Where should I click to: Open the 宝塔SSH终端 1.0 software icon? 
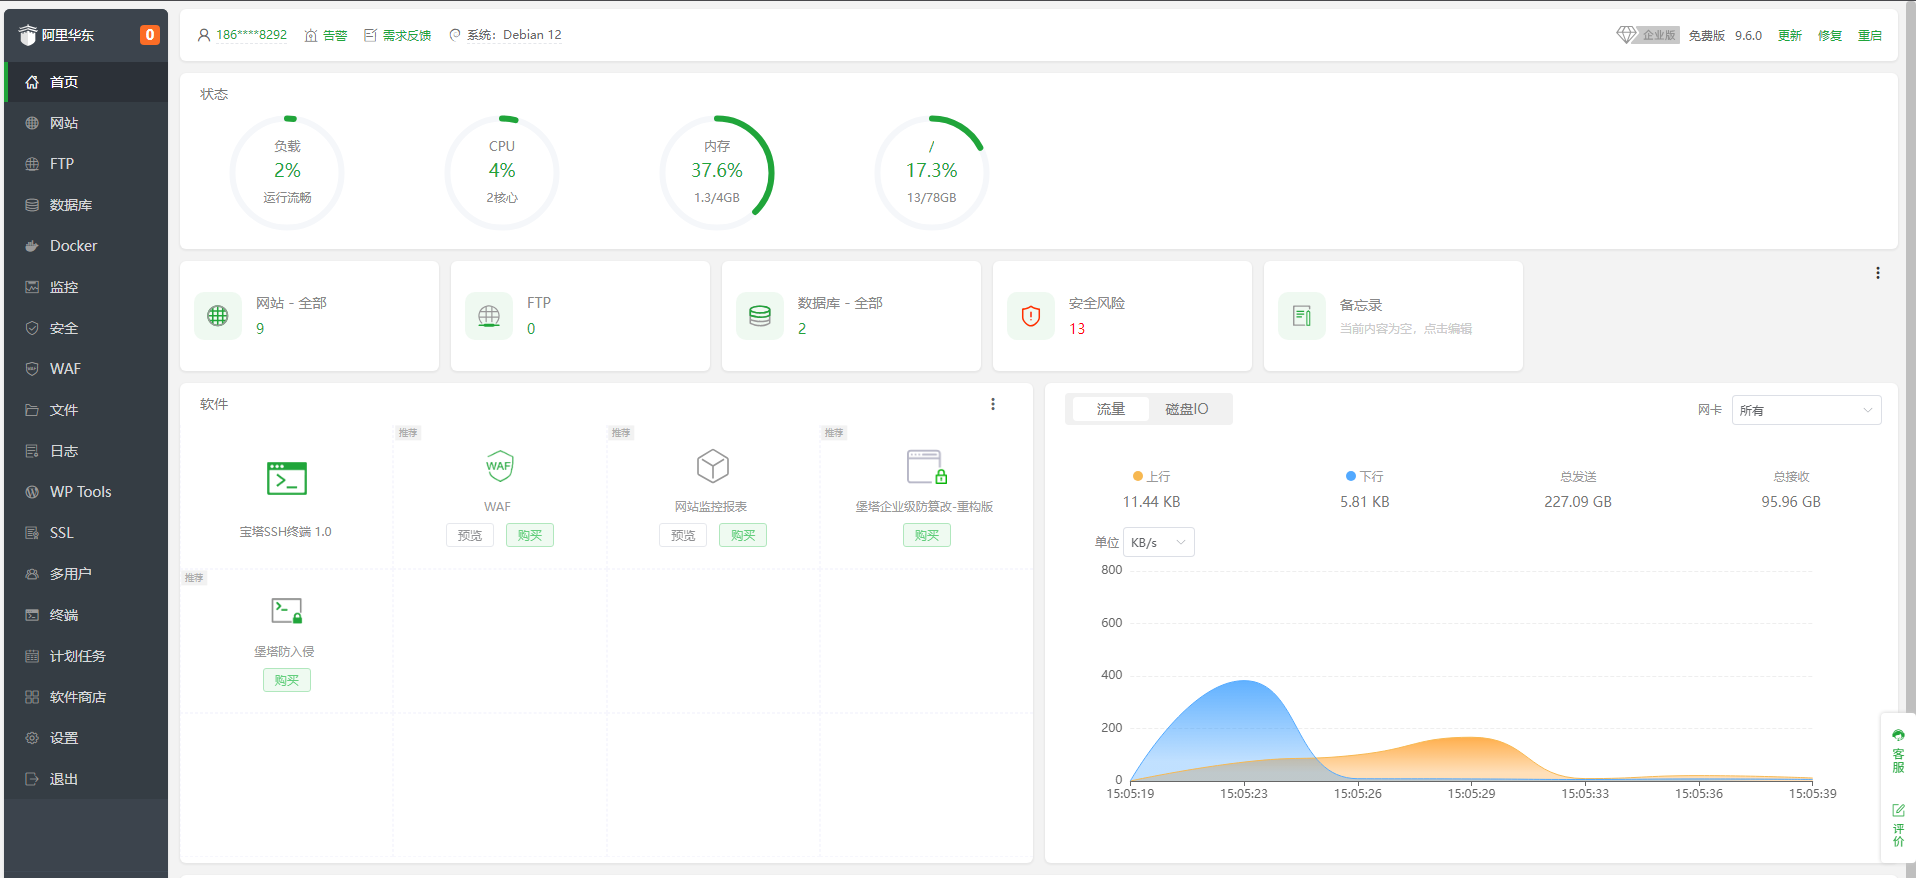[287, 479]
